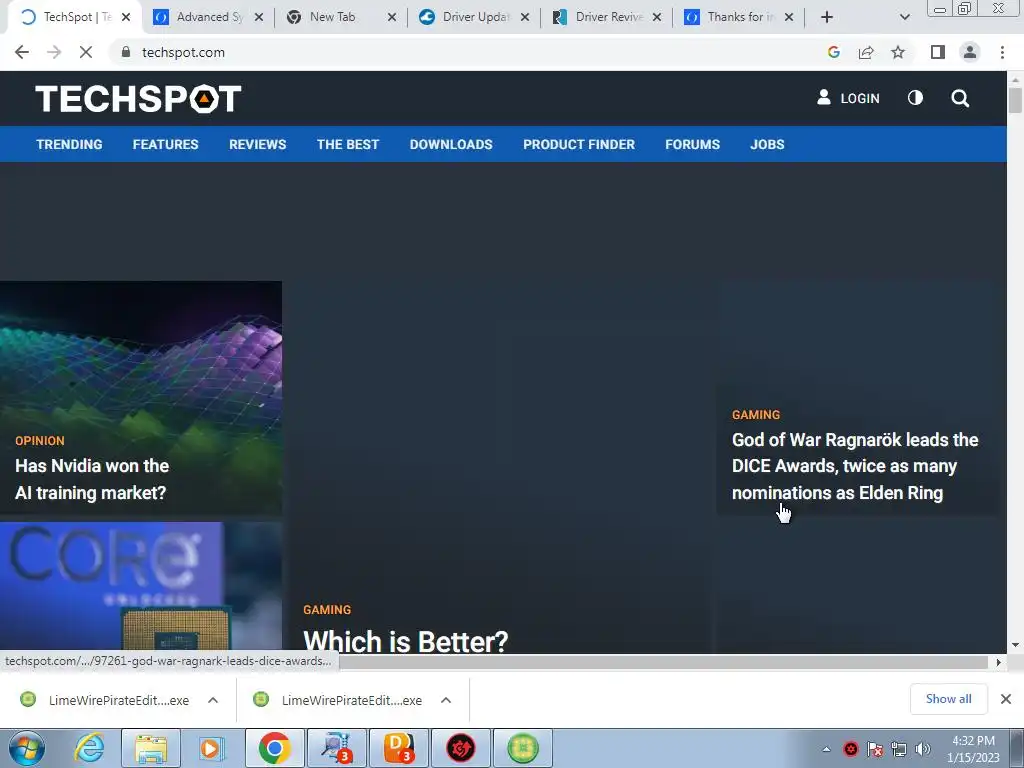Click the vertical page scrollbar thumb

tap(1015, 101)
